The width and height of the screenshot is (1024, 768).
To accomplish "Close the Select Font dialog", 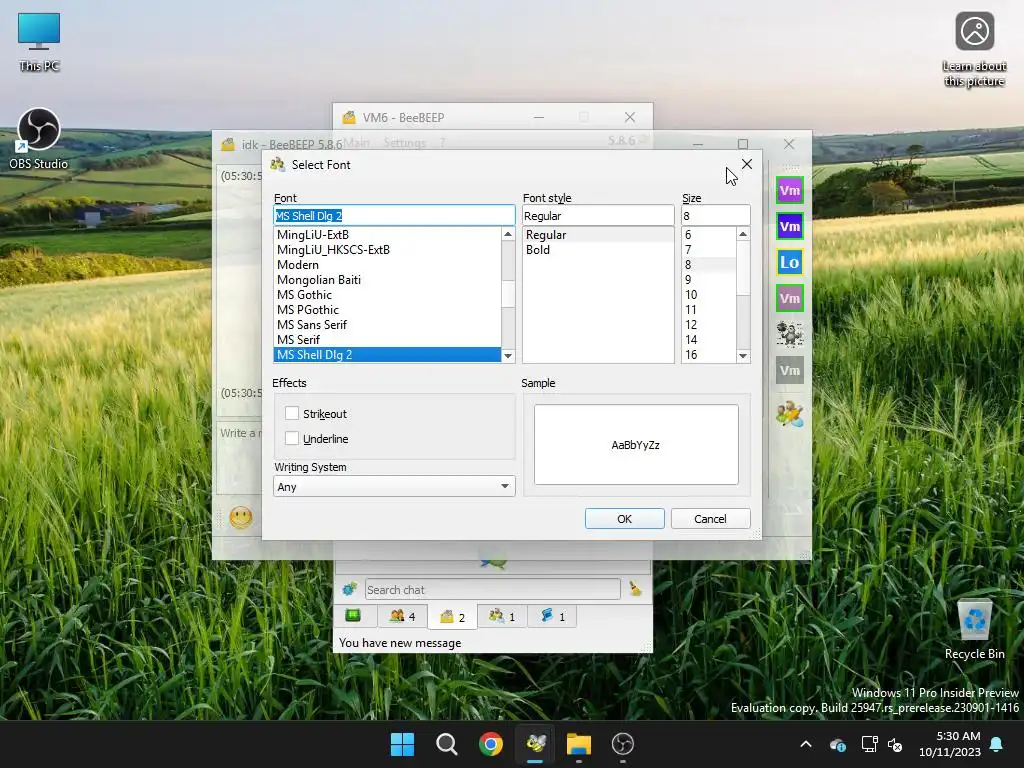I will pyautogui.click(x=746, y=164).
